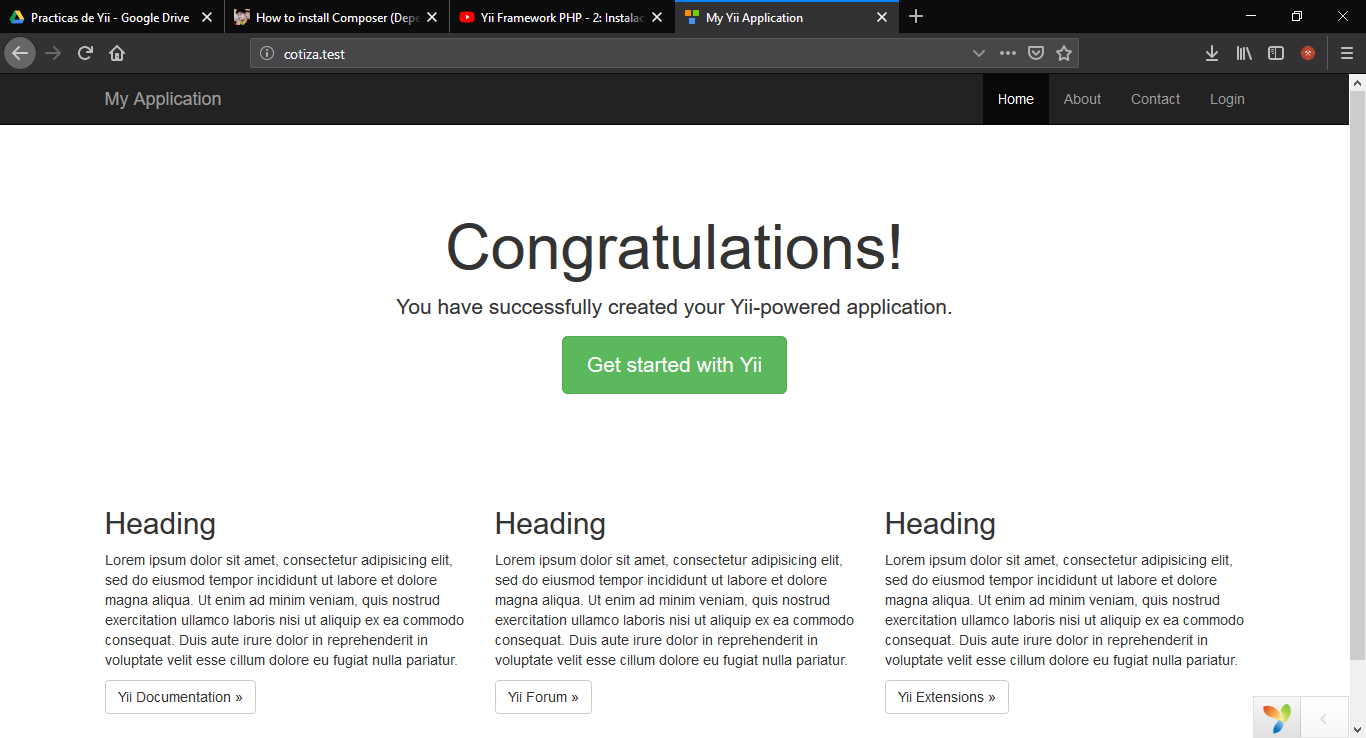
Task: Click the browser back arrow button
Action: [20, 54]
